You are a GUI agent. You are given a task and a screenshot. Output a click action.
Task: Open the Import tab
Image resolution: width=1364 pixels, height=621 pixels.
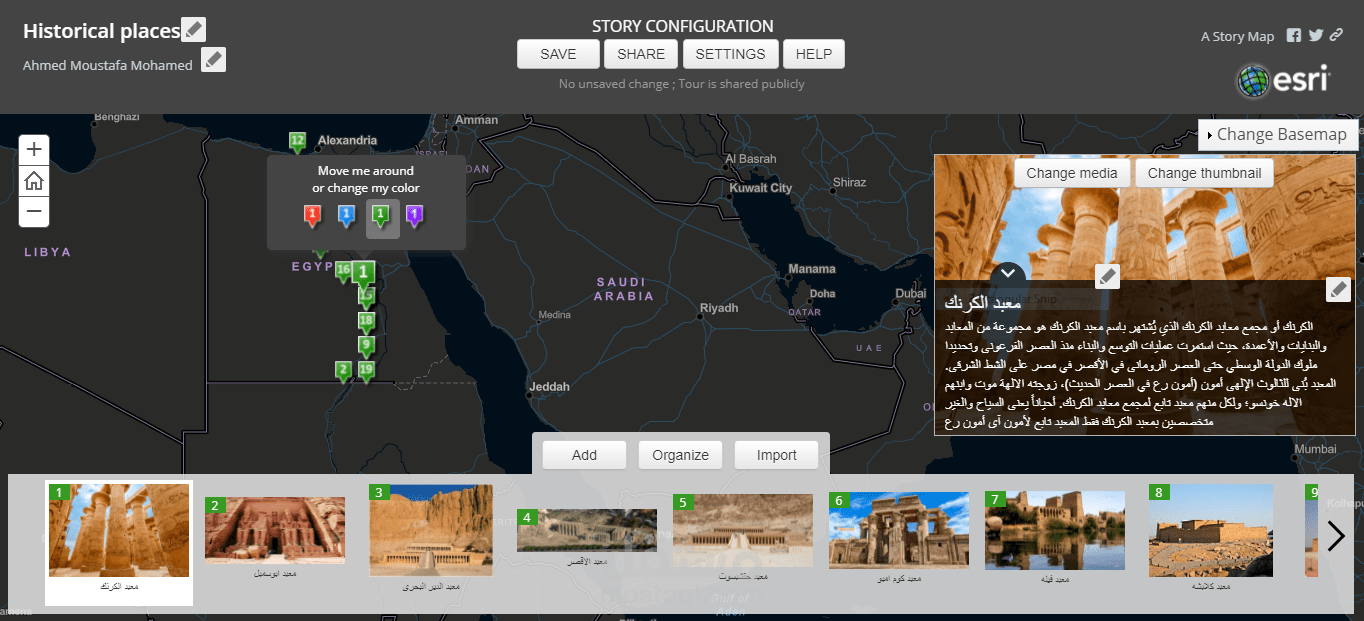click(776, 455)
